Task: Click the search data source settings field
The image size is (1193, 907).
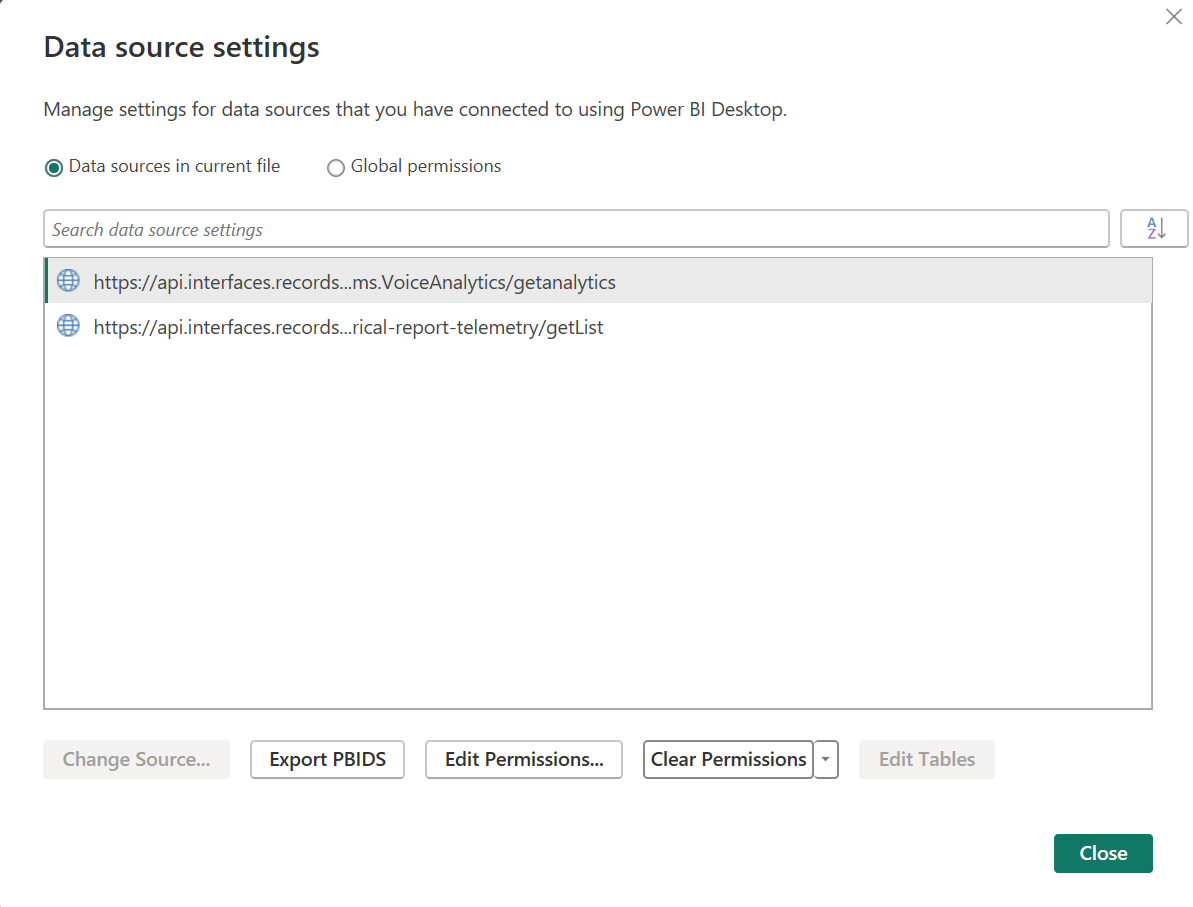Action: (x=575, y=228)
